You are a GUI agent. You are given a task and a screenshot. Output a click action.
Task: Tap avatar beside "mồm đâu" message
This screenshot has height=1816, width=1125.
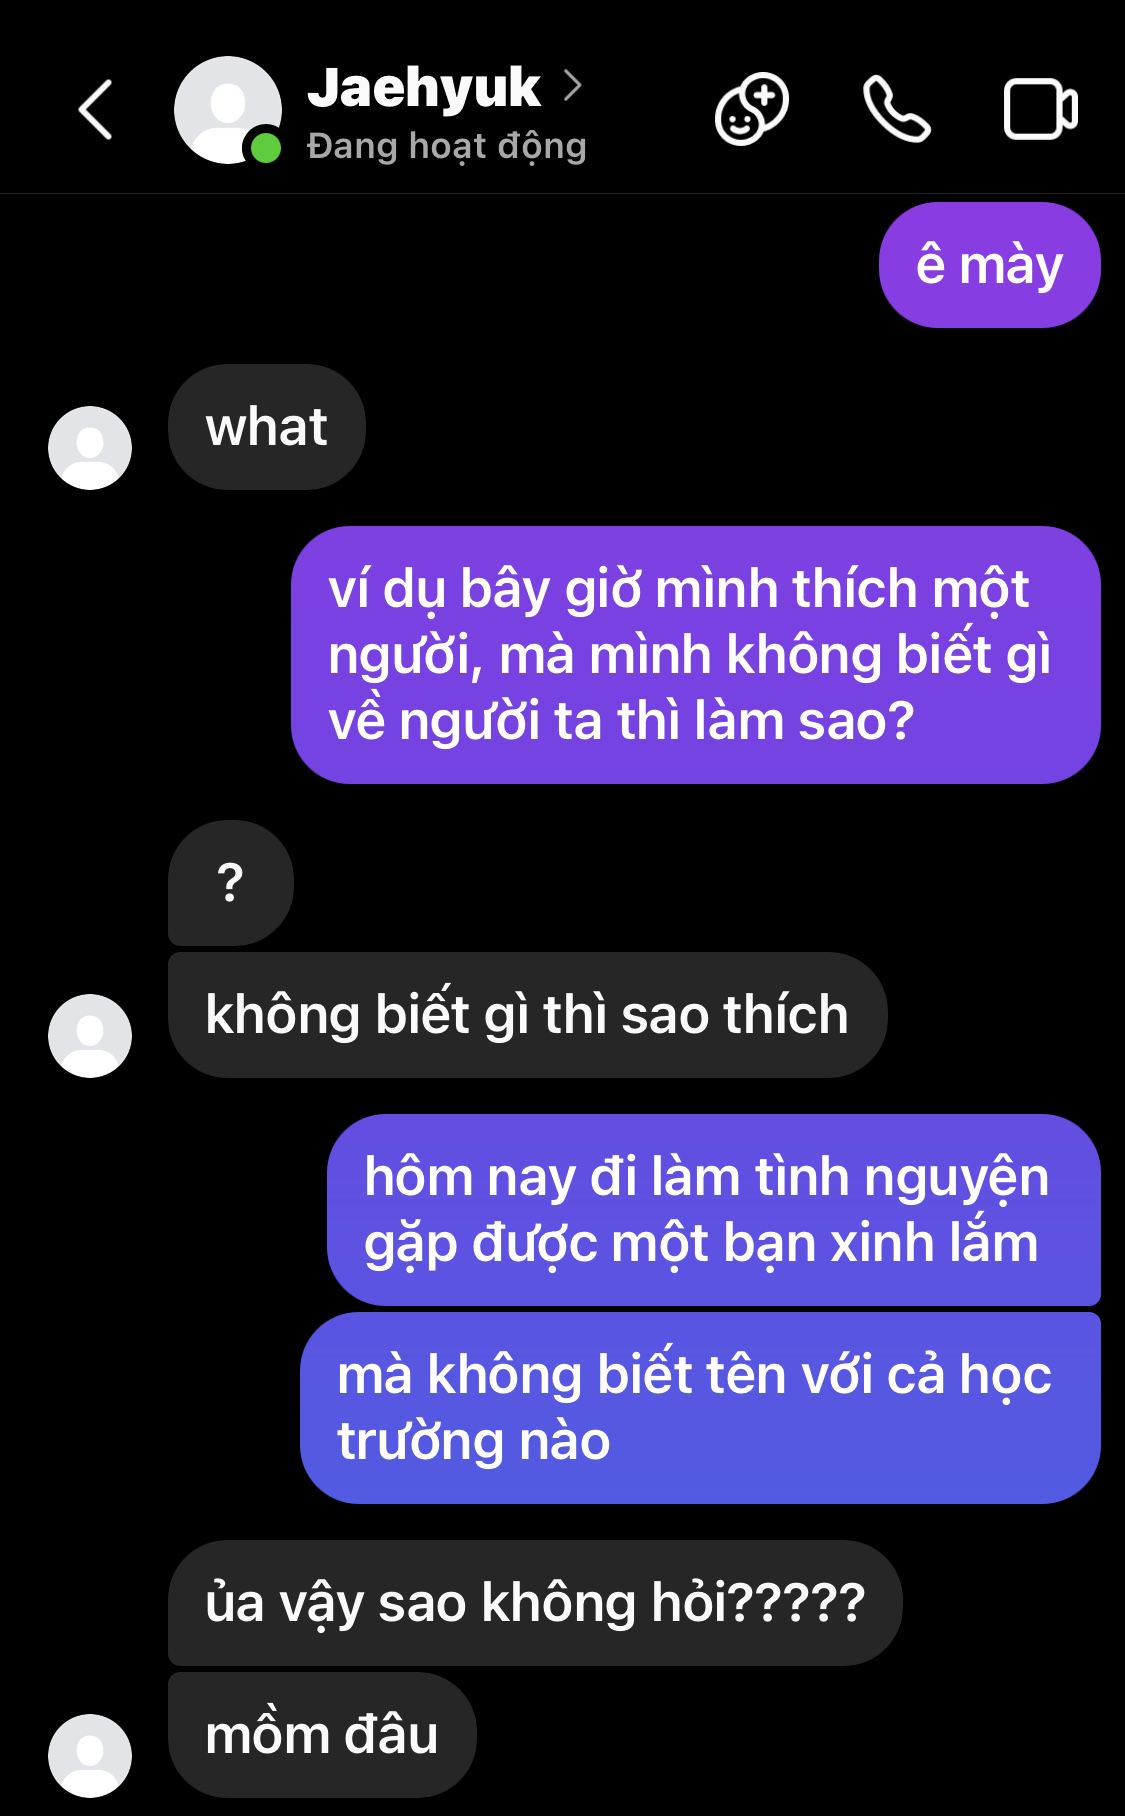click(x=90, y=1756)
